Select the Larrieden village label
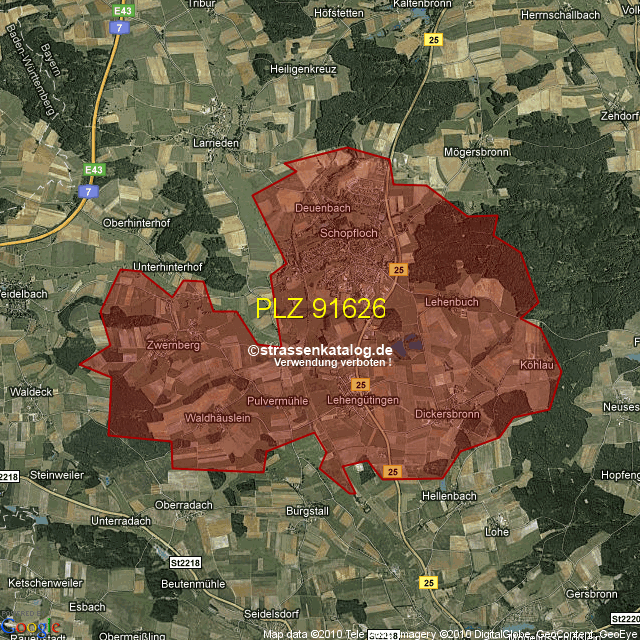 point(216,144)
